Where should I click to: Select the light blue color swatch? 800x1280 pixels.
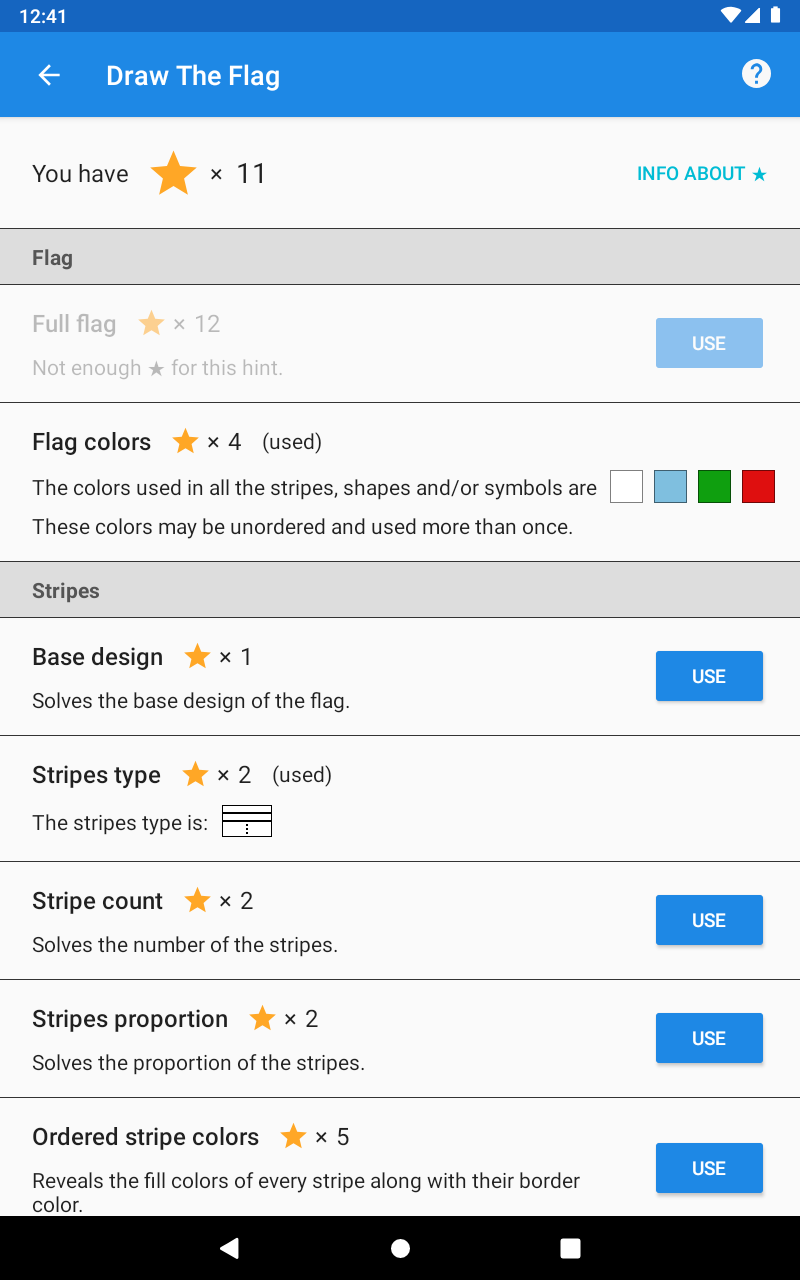670,487
